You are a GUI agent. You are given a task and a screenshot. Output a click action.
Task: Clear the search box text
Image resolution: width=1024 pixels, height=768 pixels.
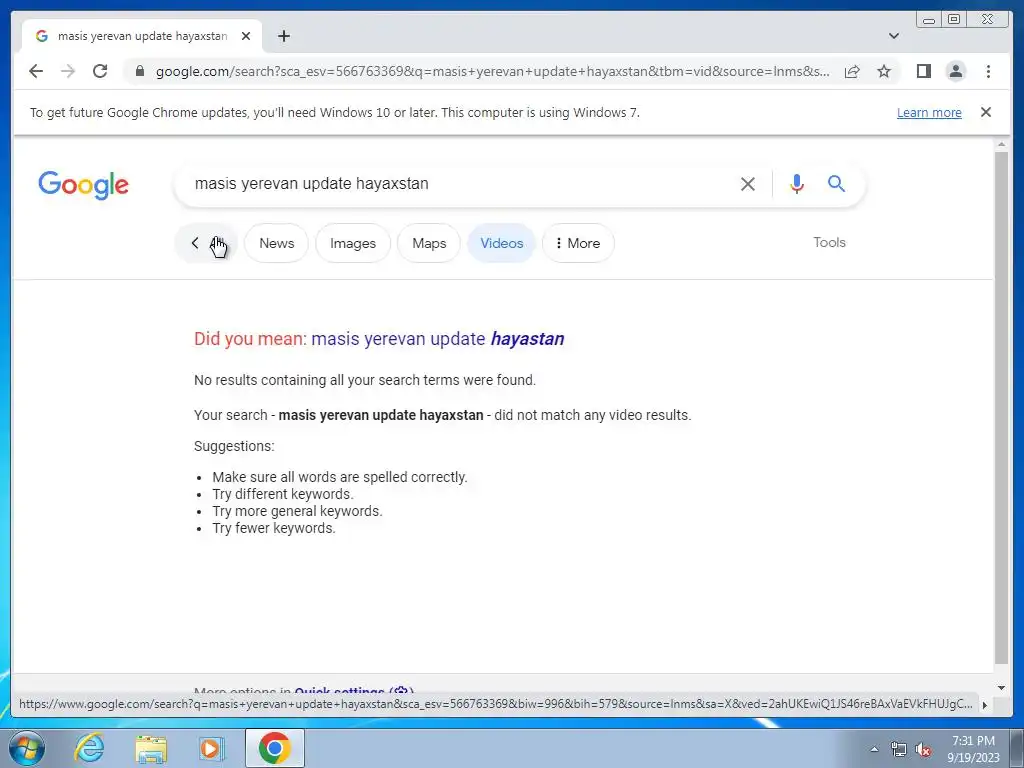(748, 184)
